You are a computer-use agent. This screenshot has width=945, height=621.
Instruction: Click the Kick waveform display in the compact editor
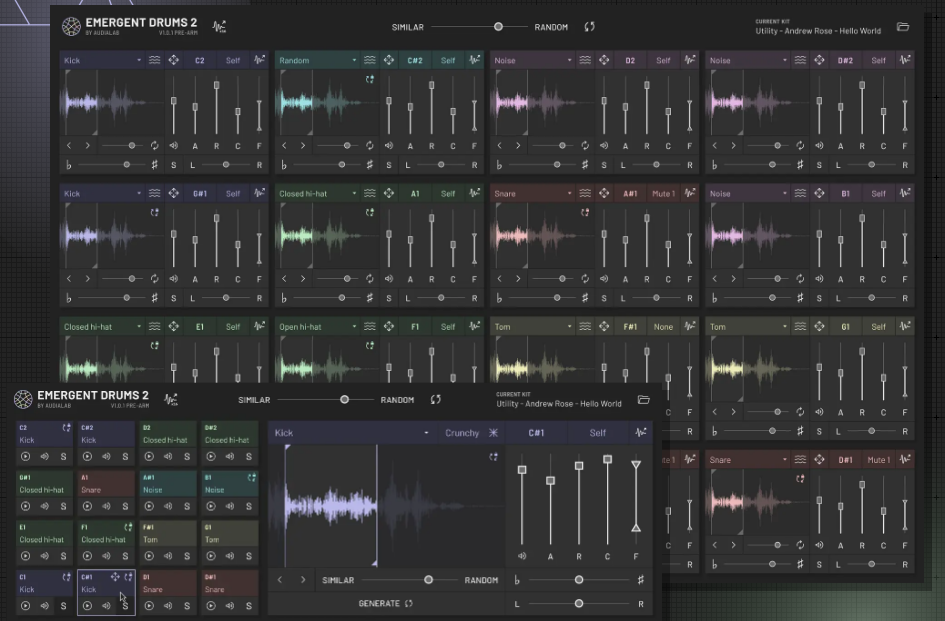coord(387,505)
